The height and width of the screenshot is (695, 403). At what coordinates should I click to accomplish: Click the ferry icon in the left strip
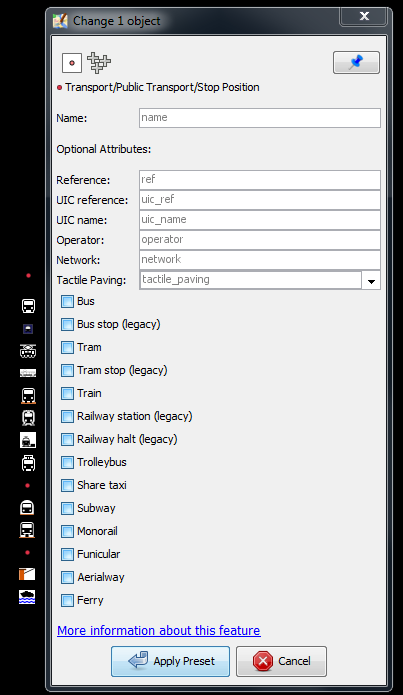tap(27, 597)
